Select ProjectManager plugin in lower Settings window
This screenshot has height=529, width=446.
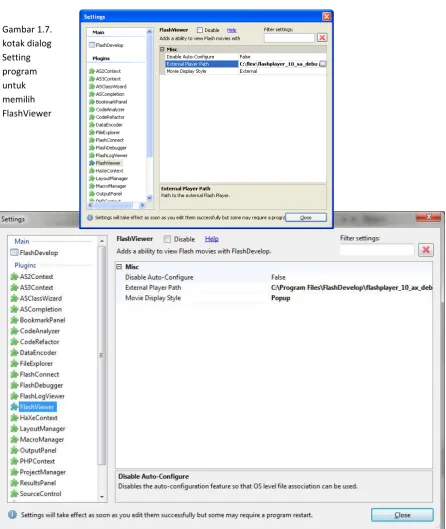38,472
